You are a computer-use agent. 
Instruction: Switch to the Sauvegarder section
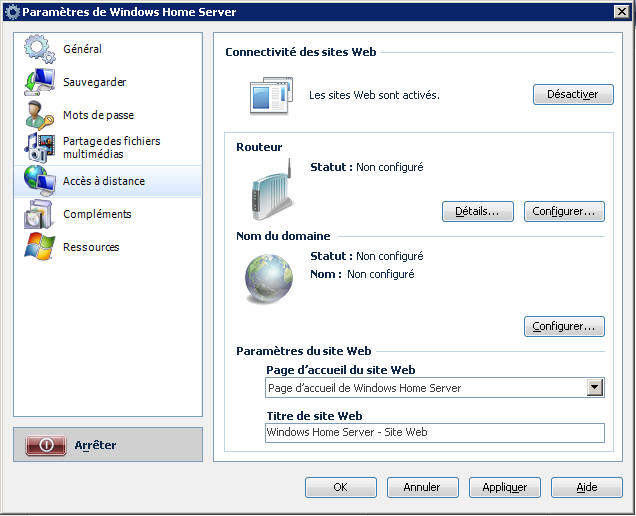tap(108, 82)
